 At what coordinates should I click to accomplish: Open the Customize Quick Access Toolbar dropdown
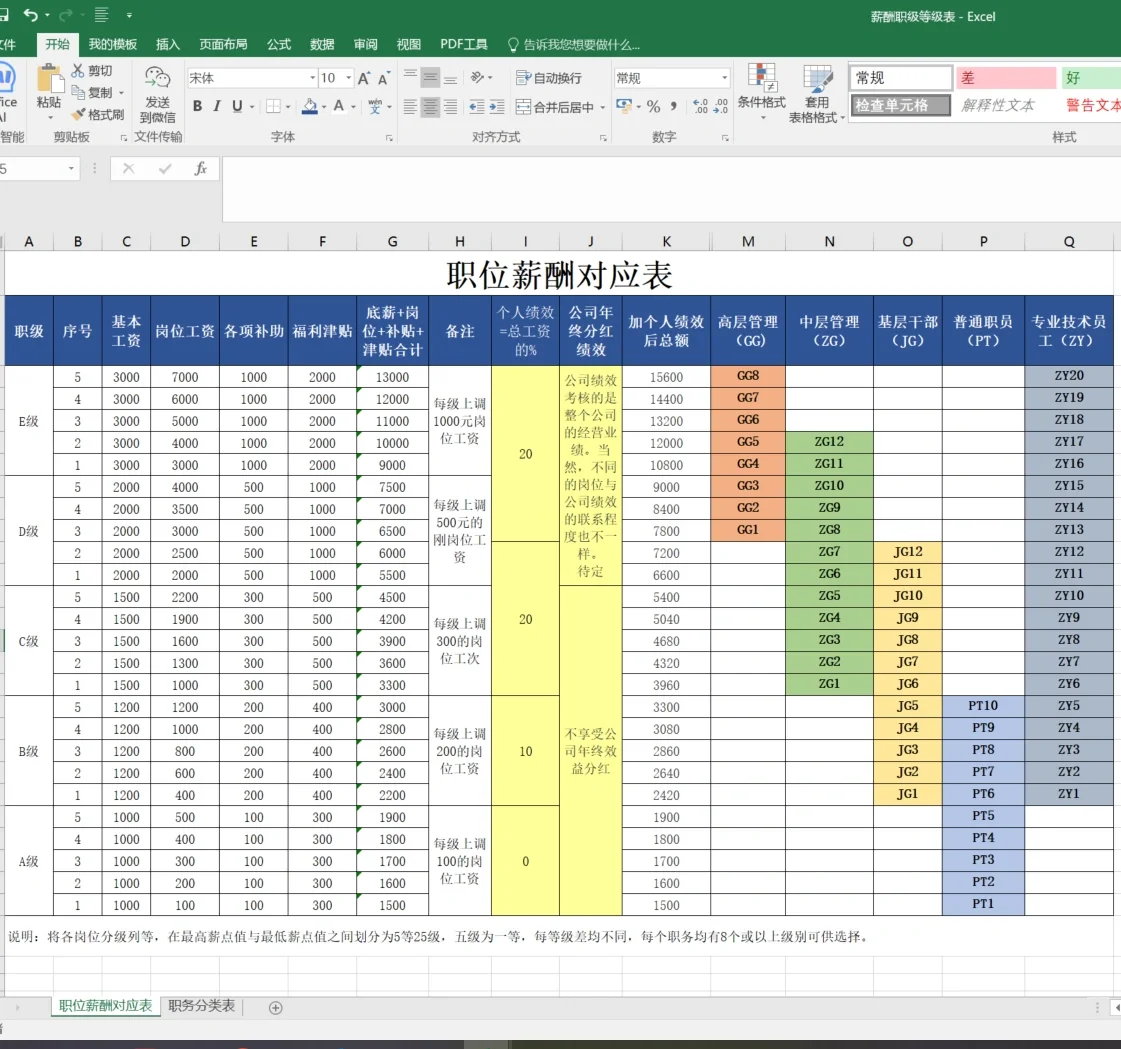tap(129, 15)
